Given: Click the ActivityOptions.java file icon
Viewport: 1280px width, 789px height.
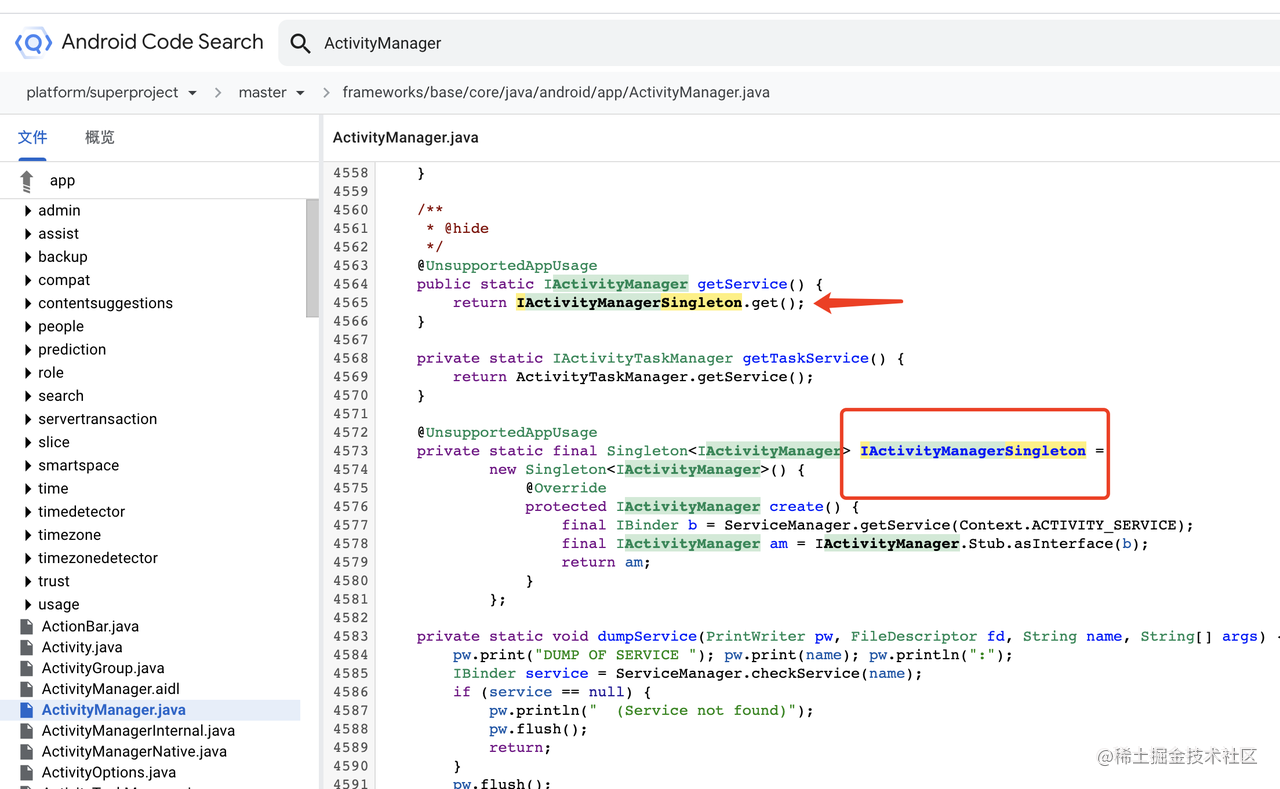Looking at the screenshot, I should [27, 773].
